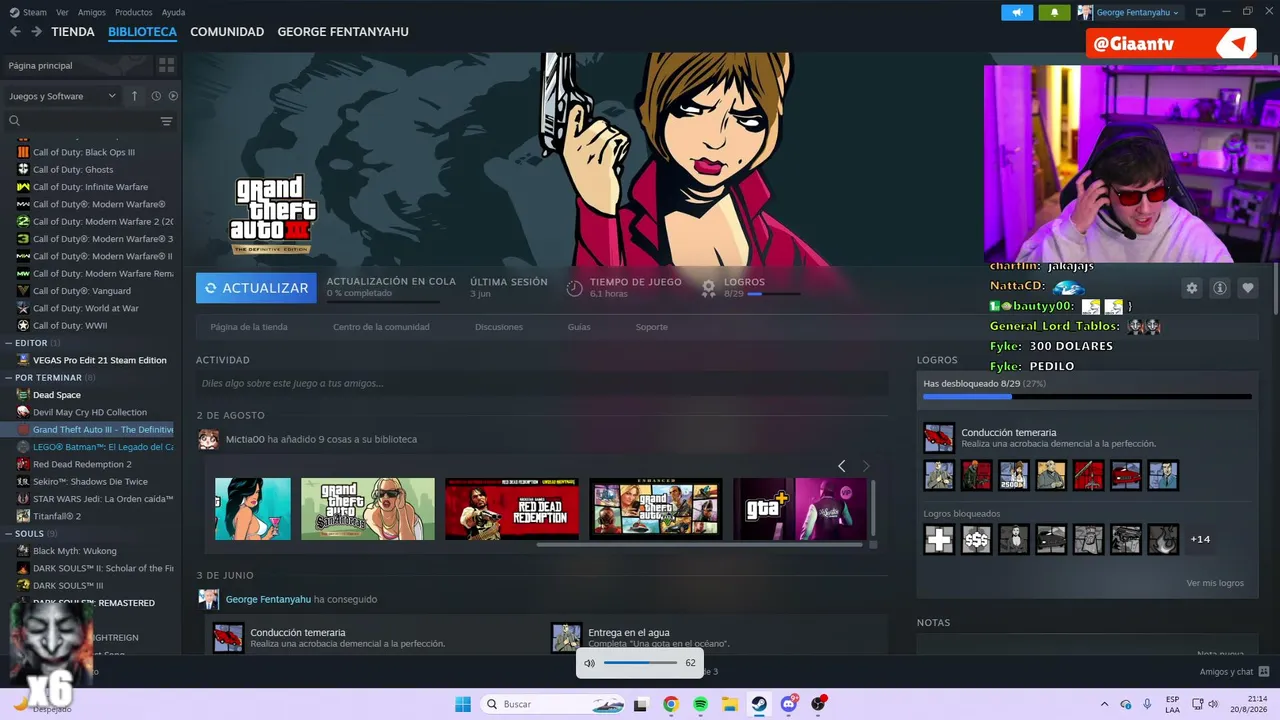
Task: Select Sekiro: Shadows Die Twice in the list
Action: coord(90,482)
